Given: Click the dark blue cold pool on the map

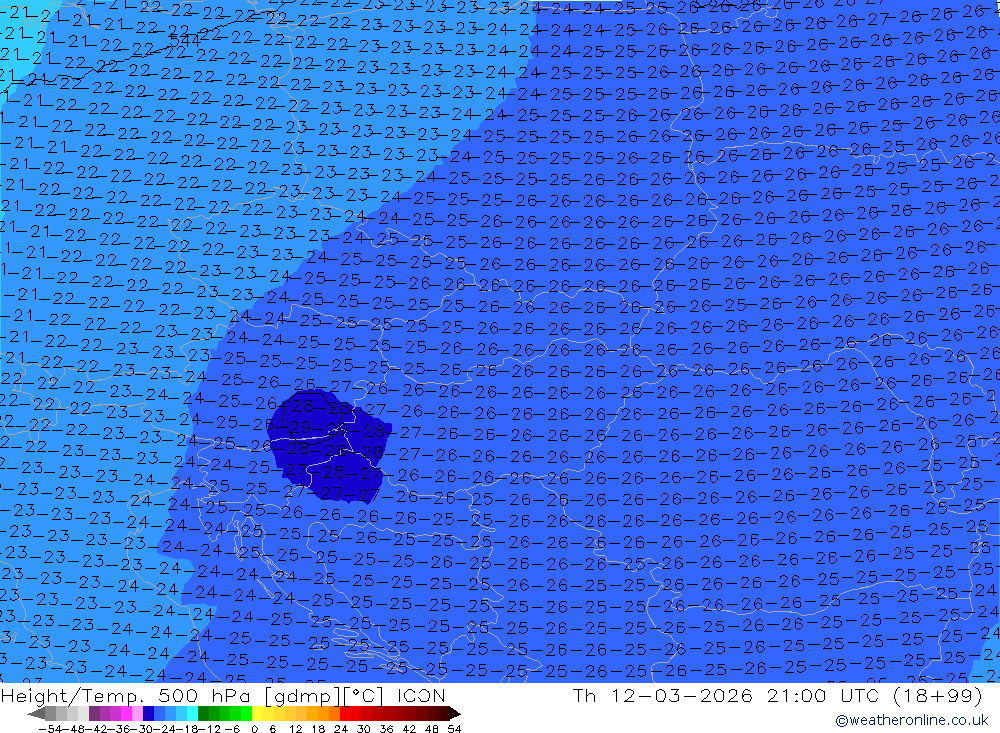Looking at the screenshot, I should point(328,445).
